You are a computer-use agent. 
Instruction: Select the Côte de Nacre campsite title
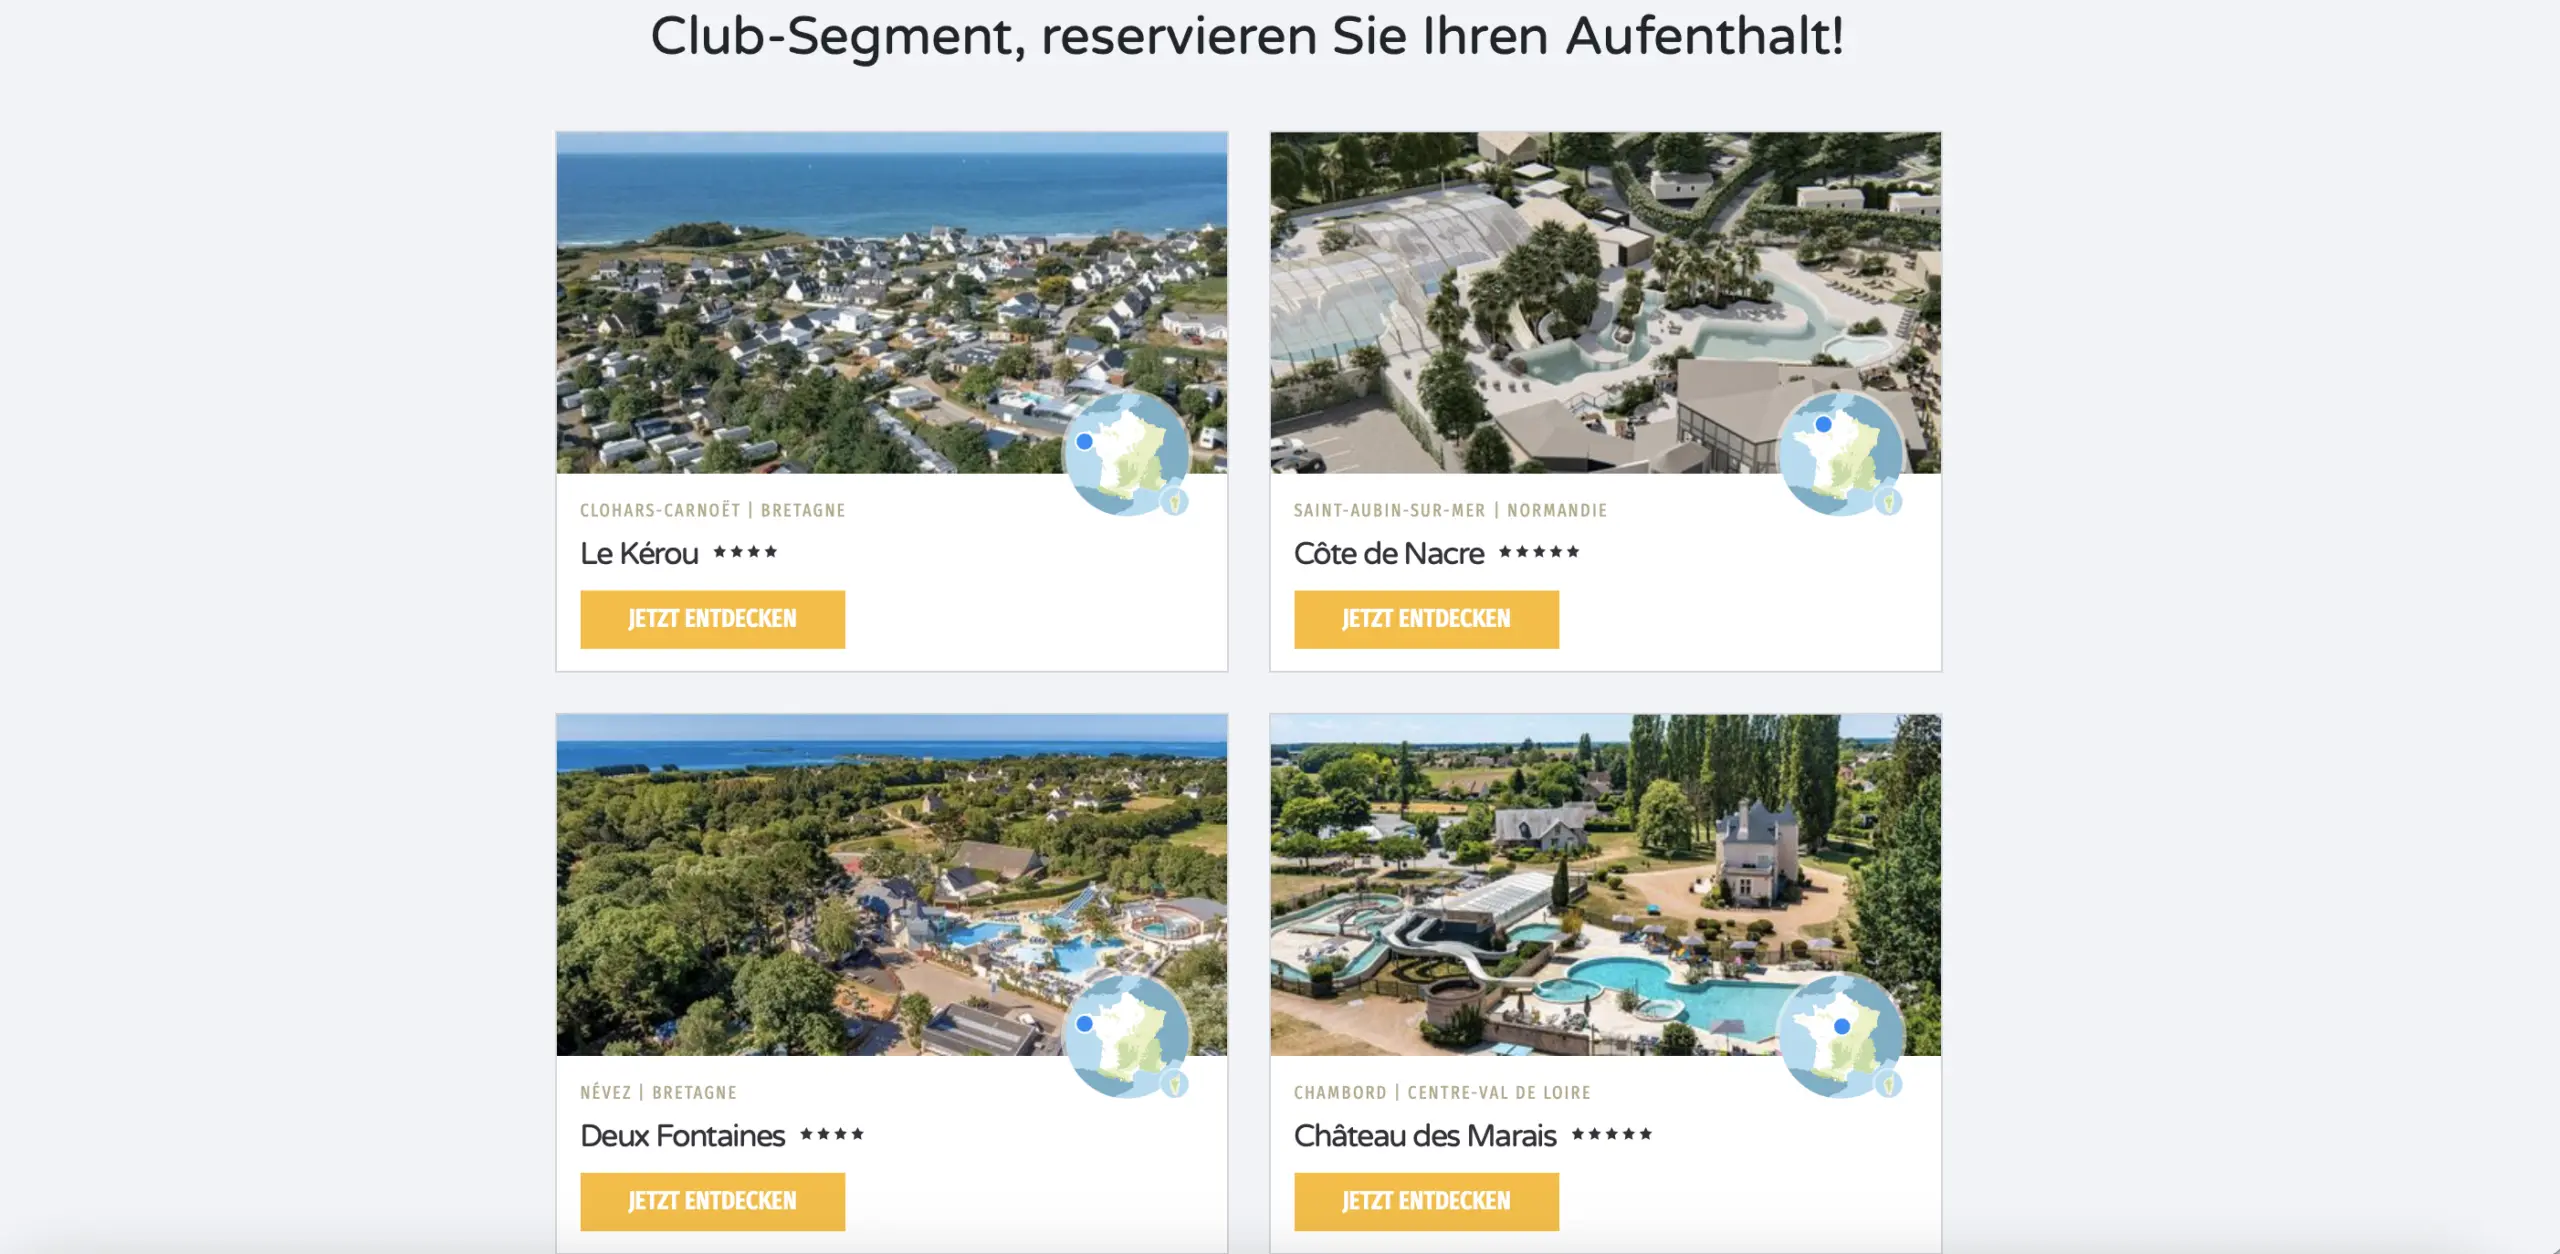(1389, 553)
